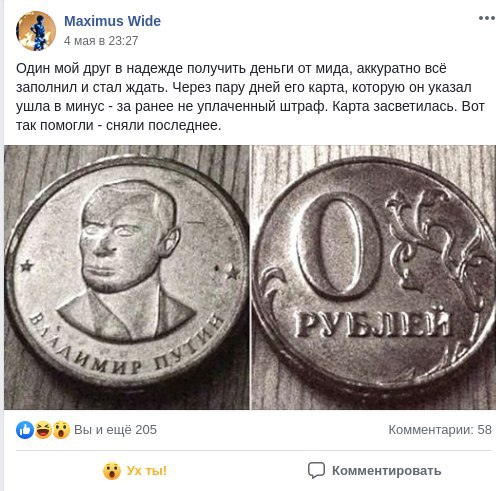Open the Putin coin photo
496x491 pixels.
[x=127, y=277]
